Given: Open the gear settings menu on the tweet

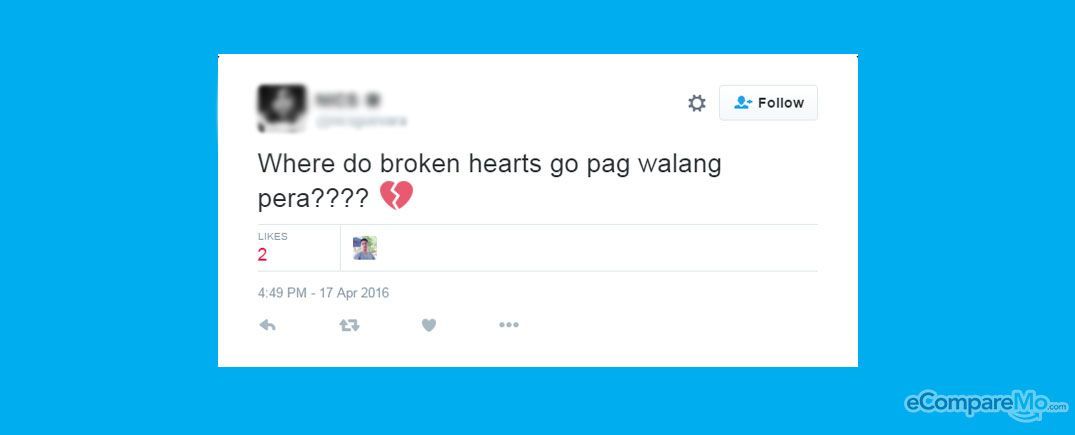Looking at the screenshot, I should point(697,104).
